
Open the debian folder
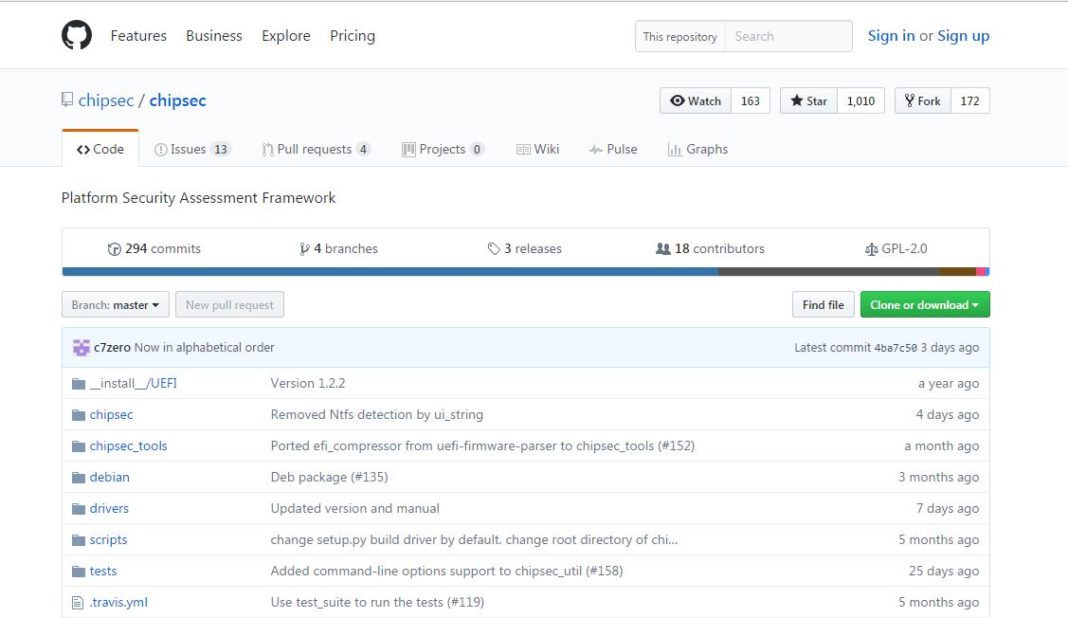110,477
